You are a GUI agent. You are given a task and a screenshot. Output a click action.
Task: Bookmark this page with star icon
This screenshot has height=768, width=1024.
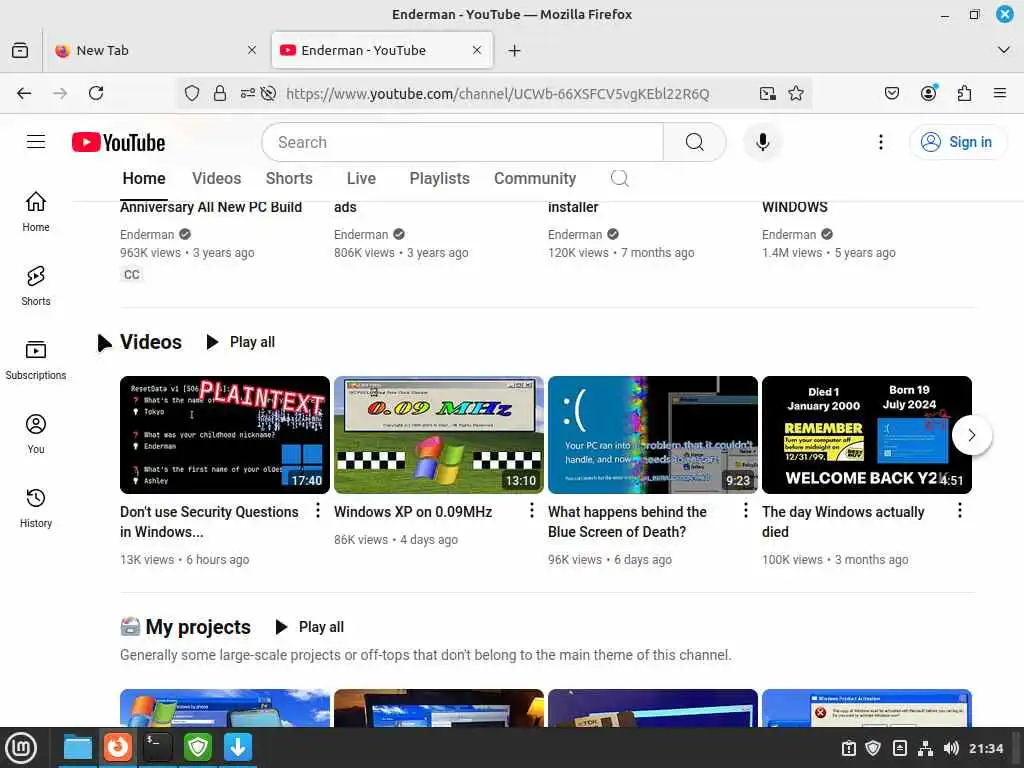click(x=795, y=93)
